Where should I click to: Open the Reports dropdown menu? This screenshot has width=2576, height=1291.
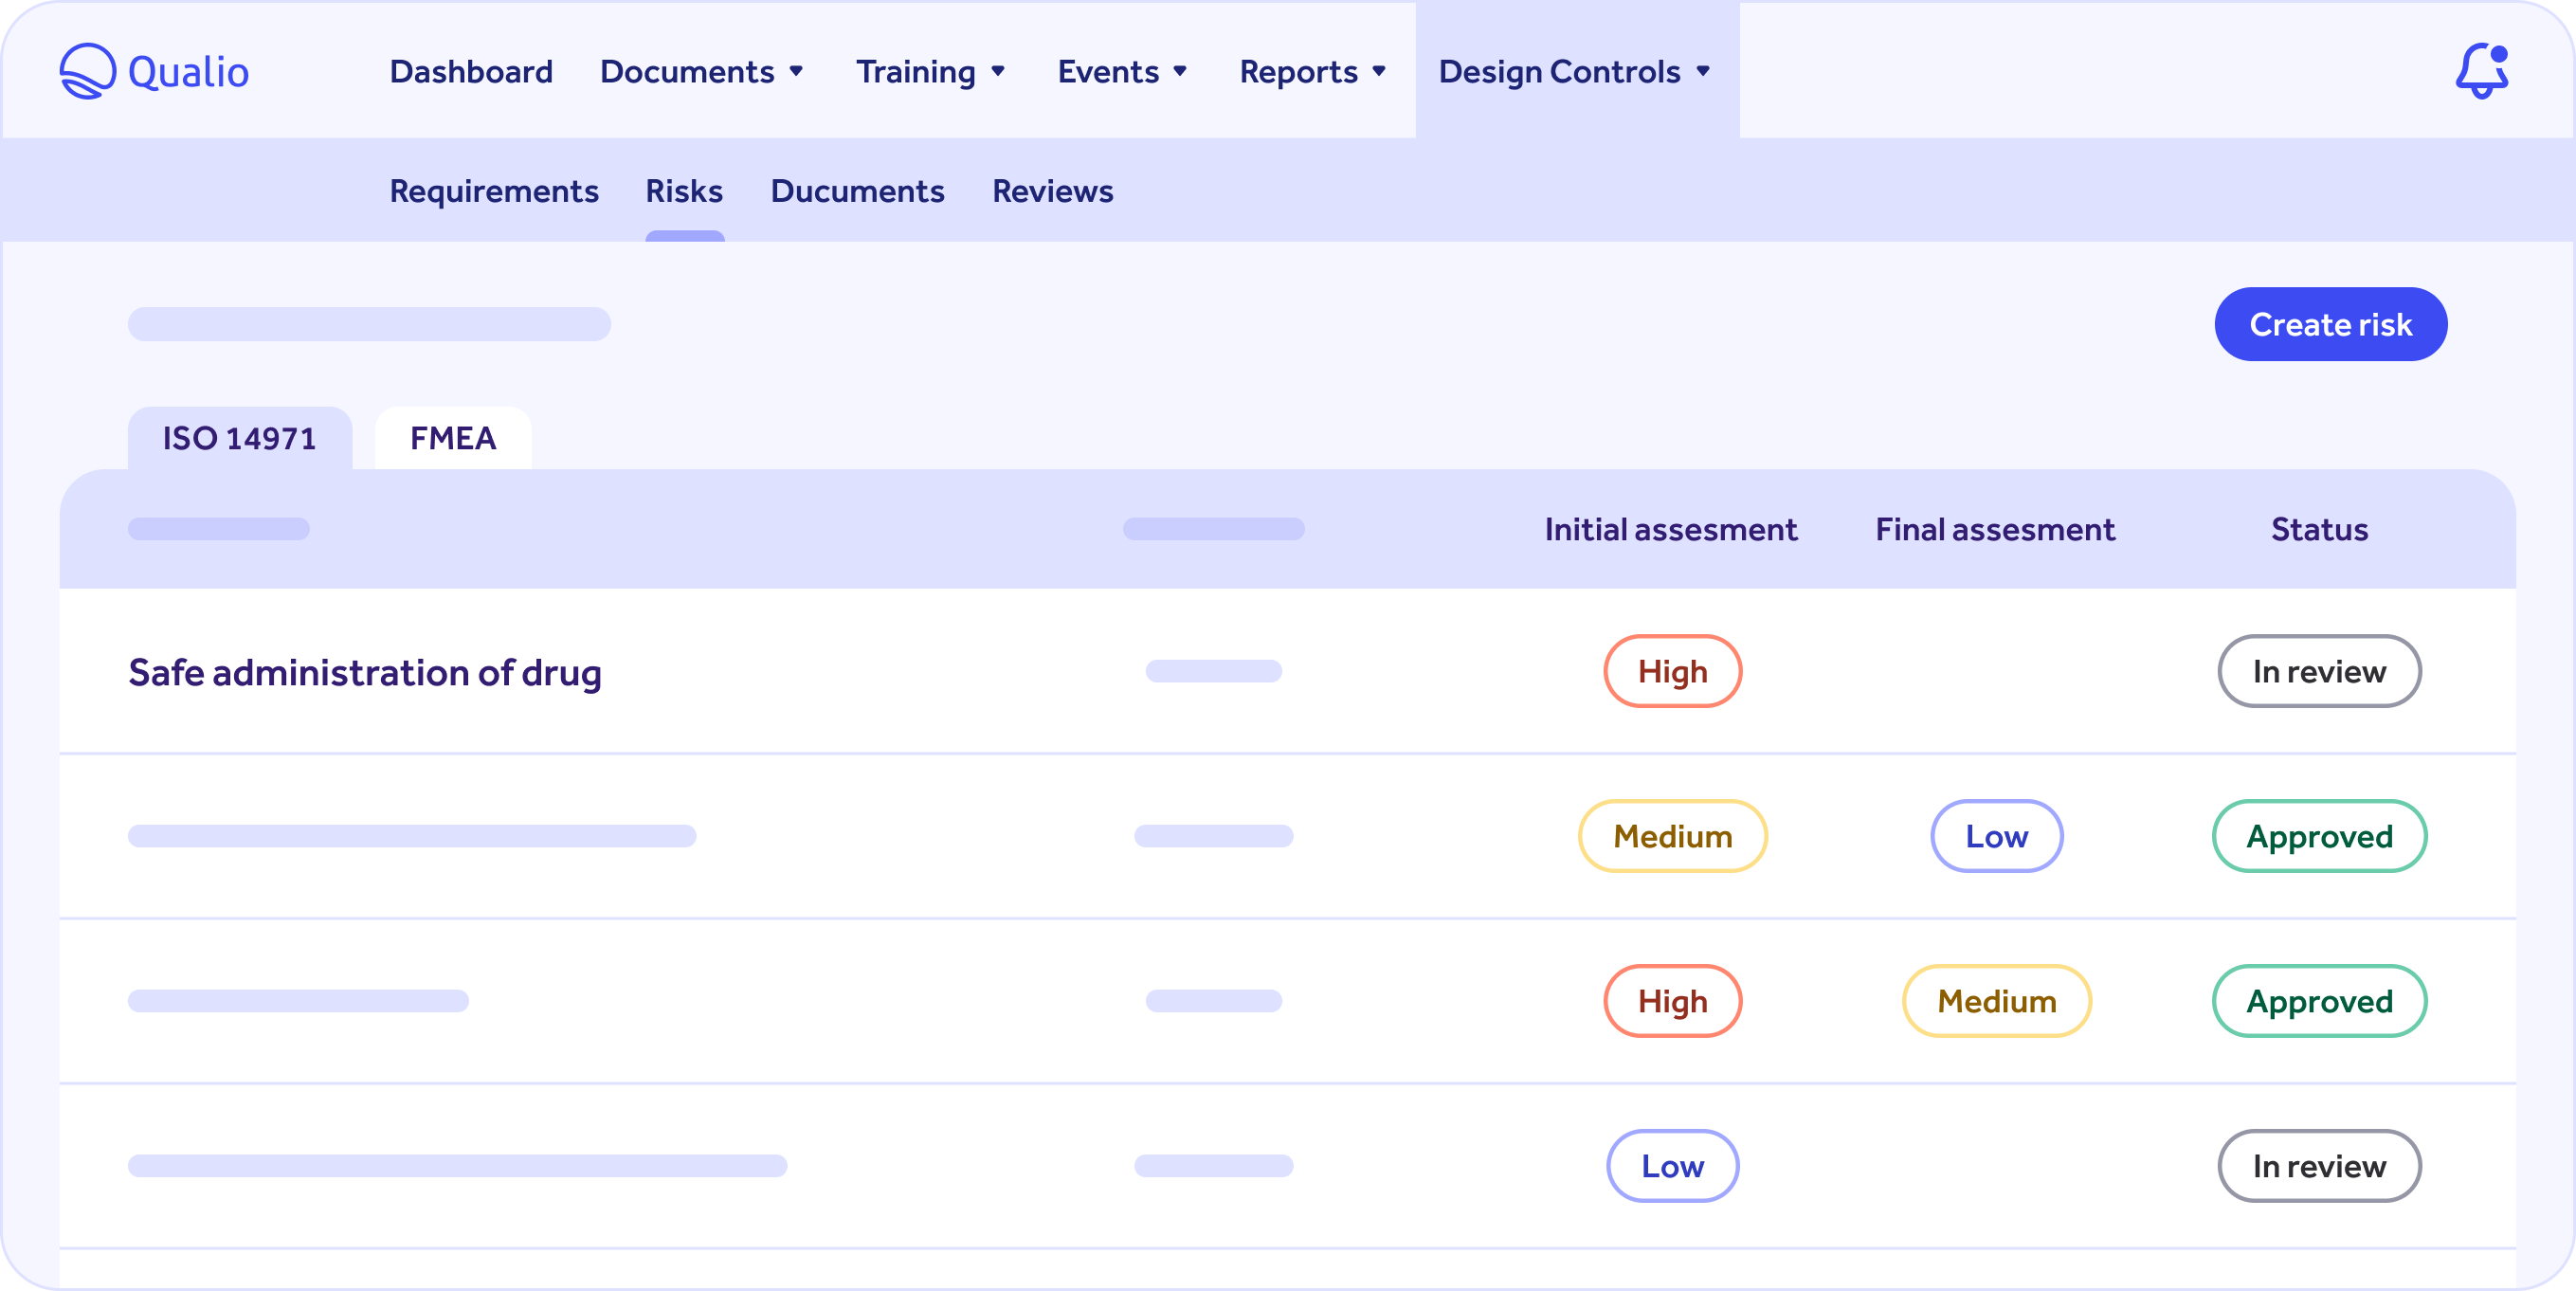point(1313,71)
